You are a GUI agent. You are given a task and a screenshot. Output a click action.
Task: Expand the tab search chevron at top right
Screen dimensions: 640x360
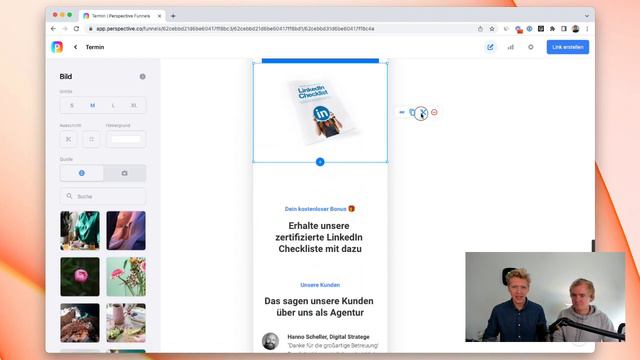[587, 16]
